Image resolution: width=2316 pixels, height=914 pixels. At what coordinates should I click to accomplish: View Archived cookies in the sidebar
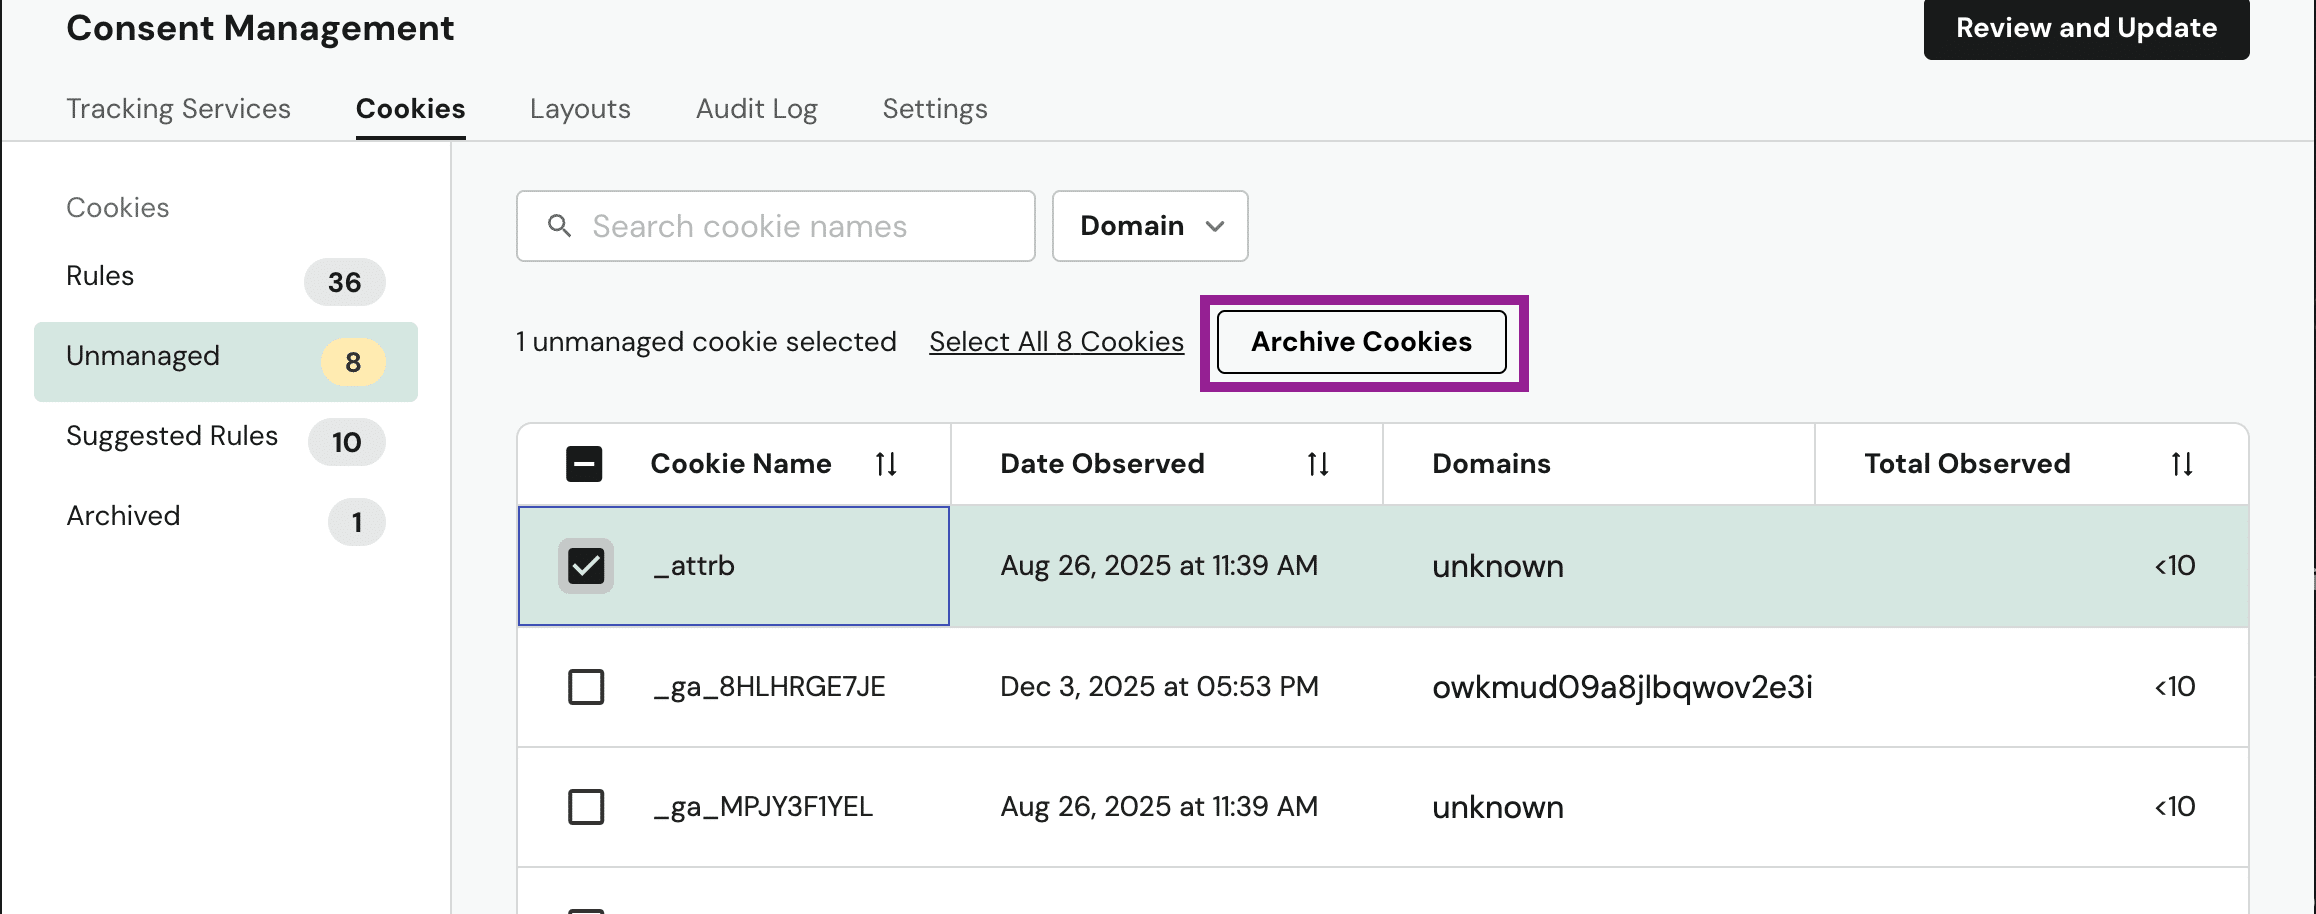123,516
